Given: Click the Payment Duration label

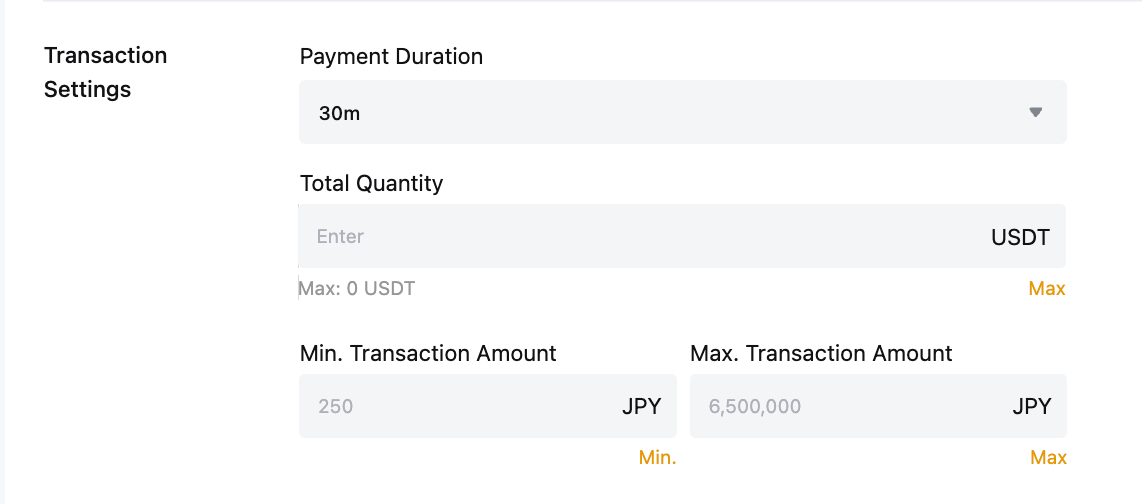Looking at the screenshot, I should [x=391, y=57].
